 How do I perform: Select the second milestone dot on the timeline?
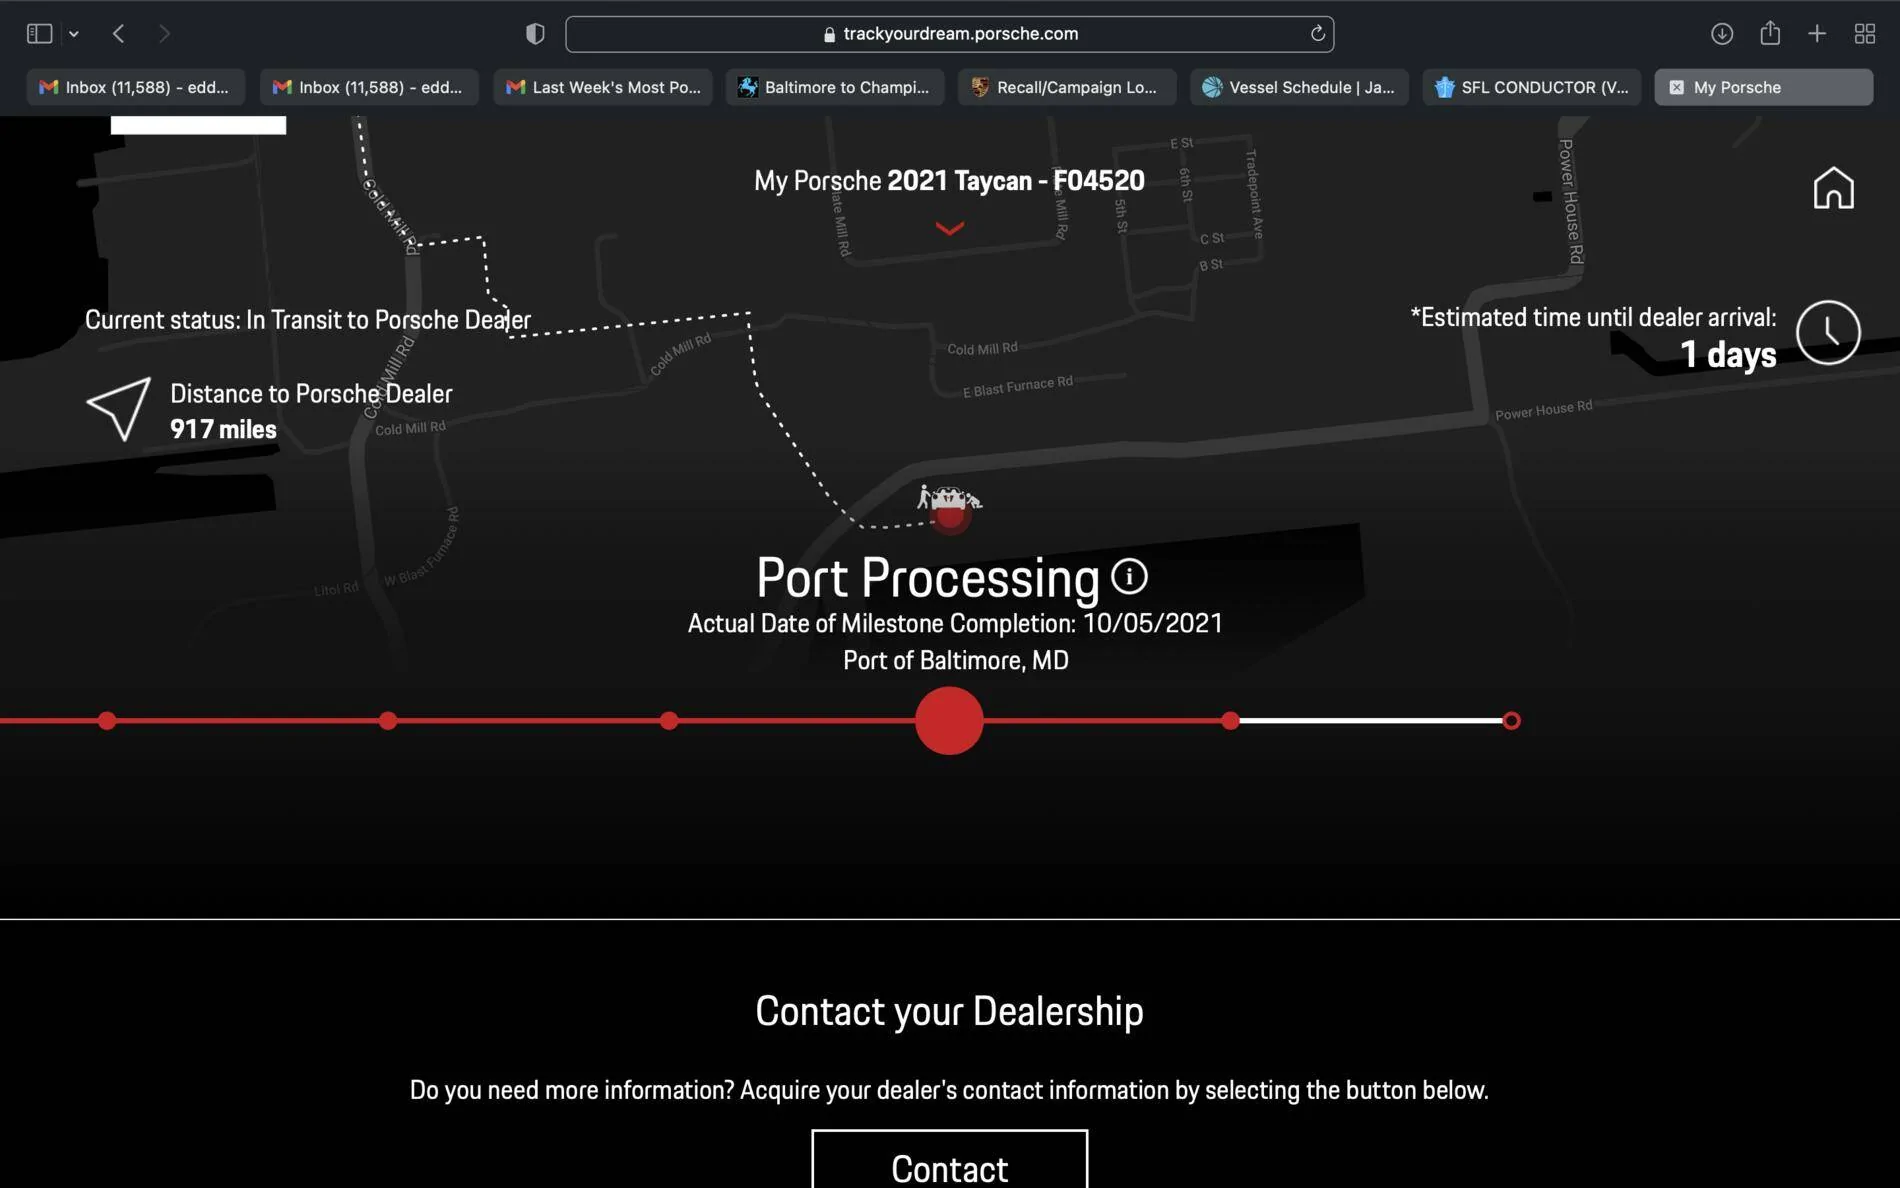[x=388, y=720]
